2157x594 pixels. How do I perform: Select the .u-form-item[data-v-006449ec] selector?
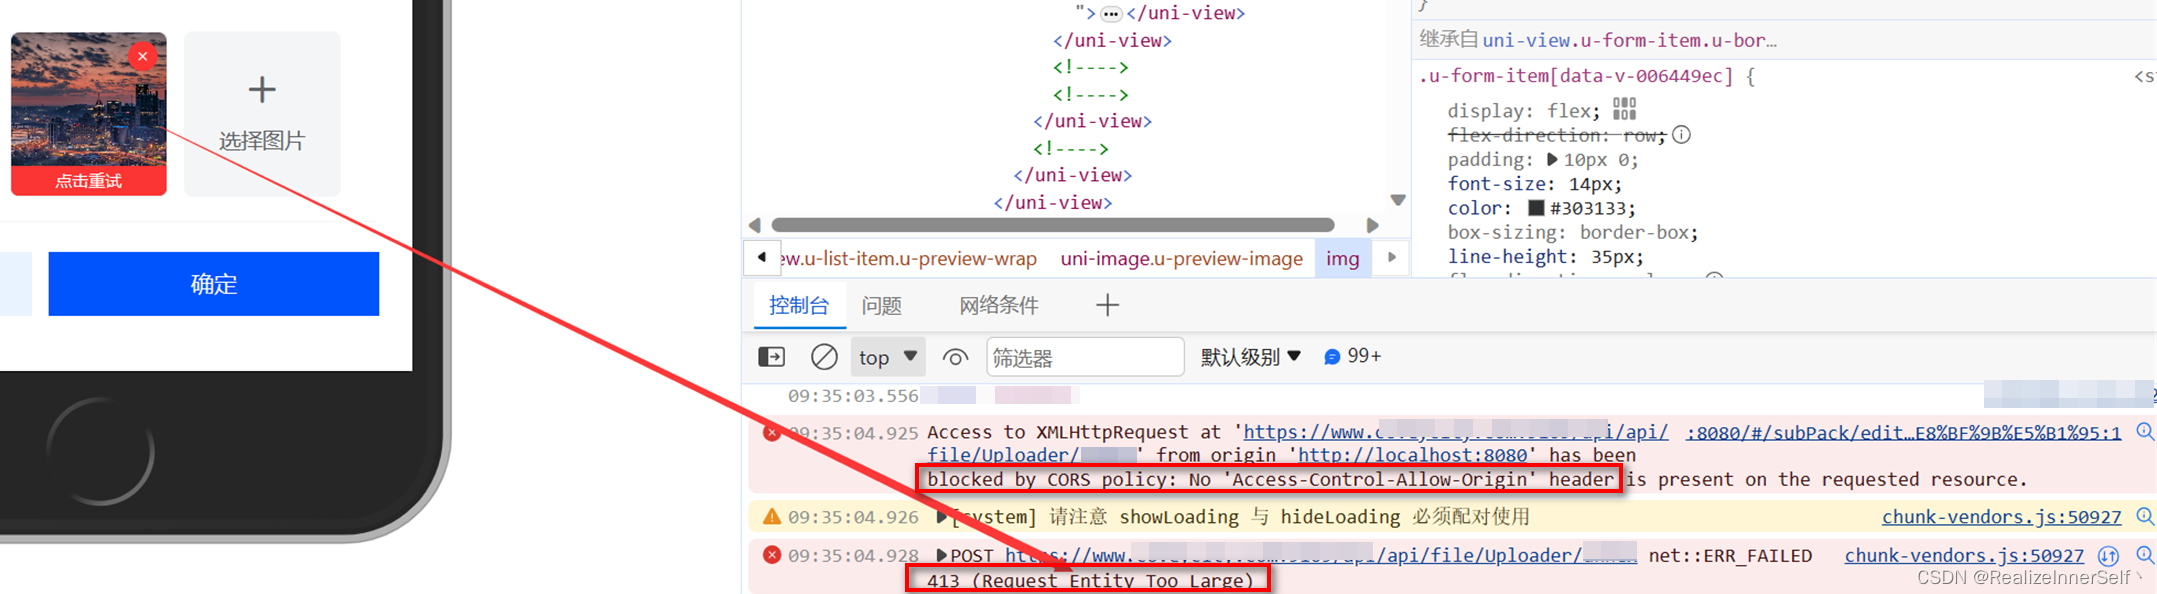1575,76
